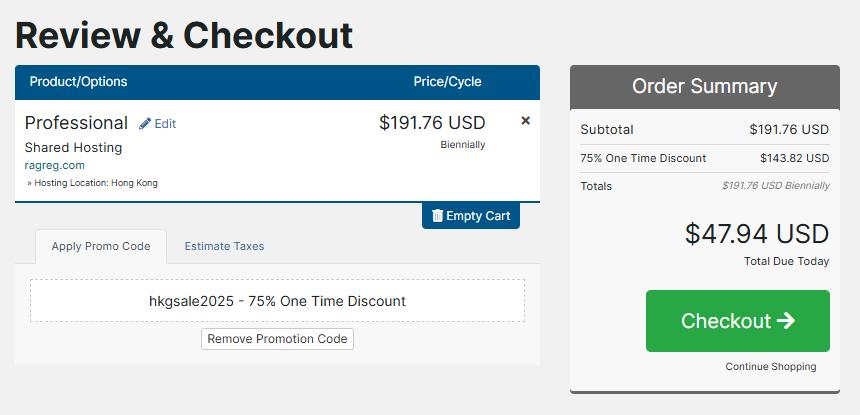860x415 pixels.
Task: Click the trash icon on Empty Cart
Action: (x=437, y=216)
